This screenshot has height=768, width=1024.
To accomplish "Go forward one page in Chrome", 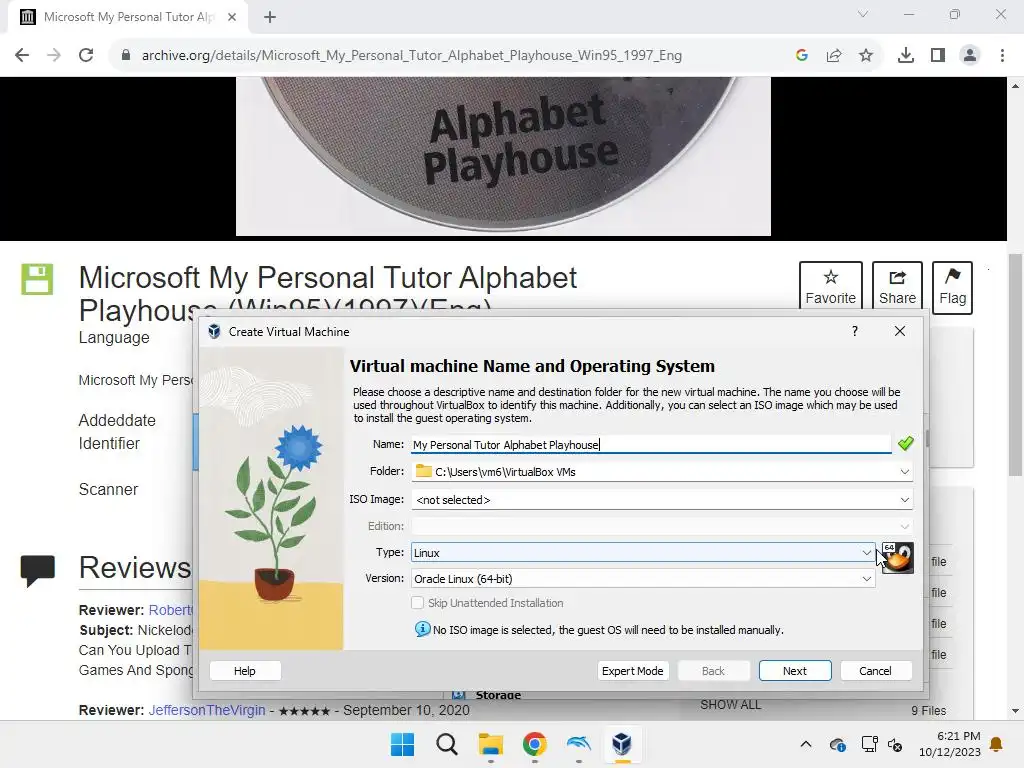I will (x=54, y=56).
